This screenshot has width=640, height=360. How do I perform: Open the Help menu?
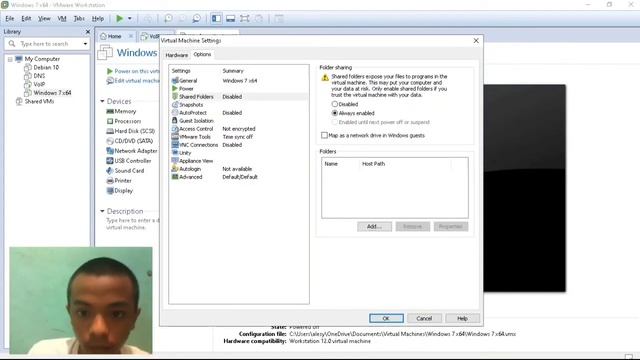click(x=98, y=18)
